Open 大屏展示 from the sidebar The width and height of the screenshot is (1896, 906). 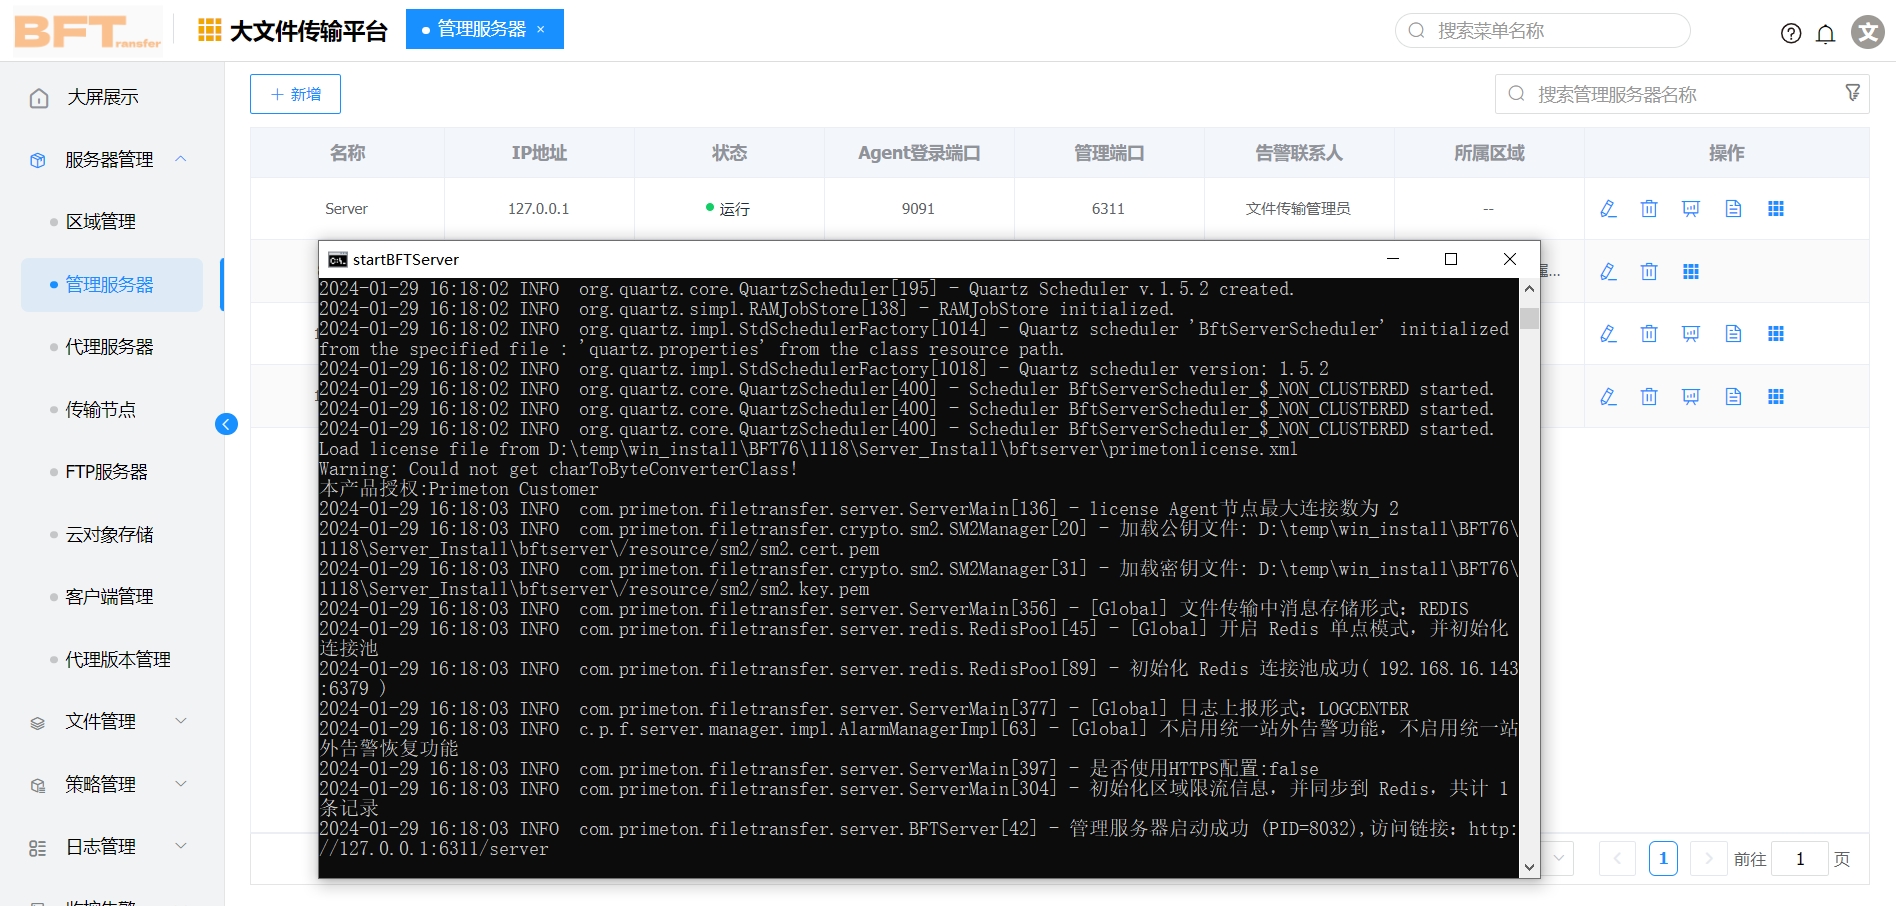click(x=102, y=97)
